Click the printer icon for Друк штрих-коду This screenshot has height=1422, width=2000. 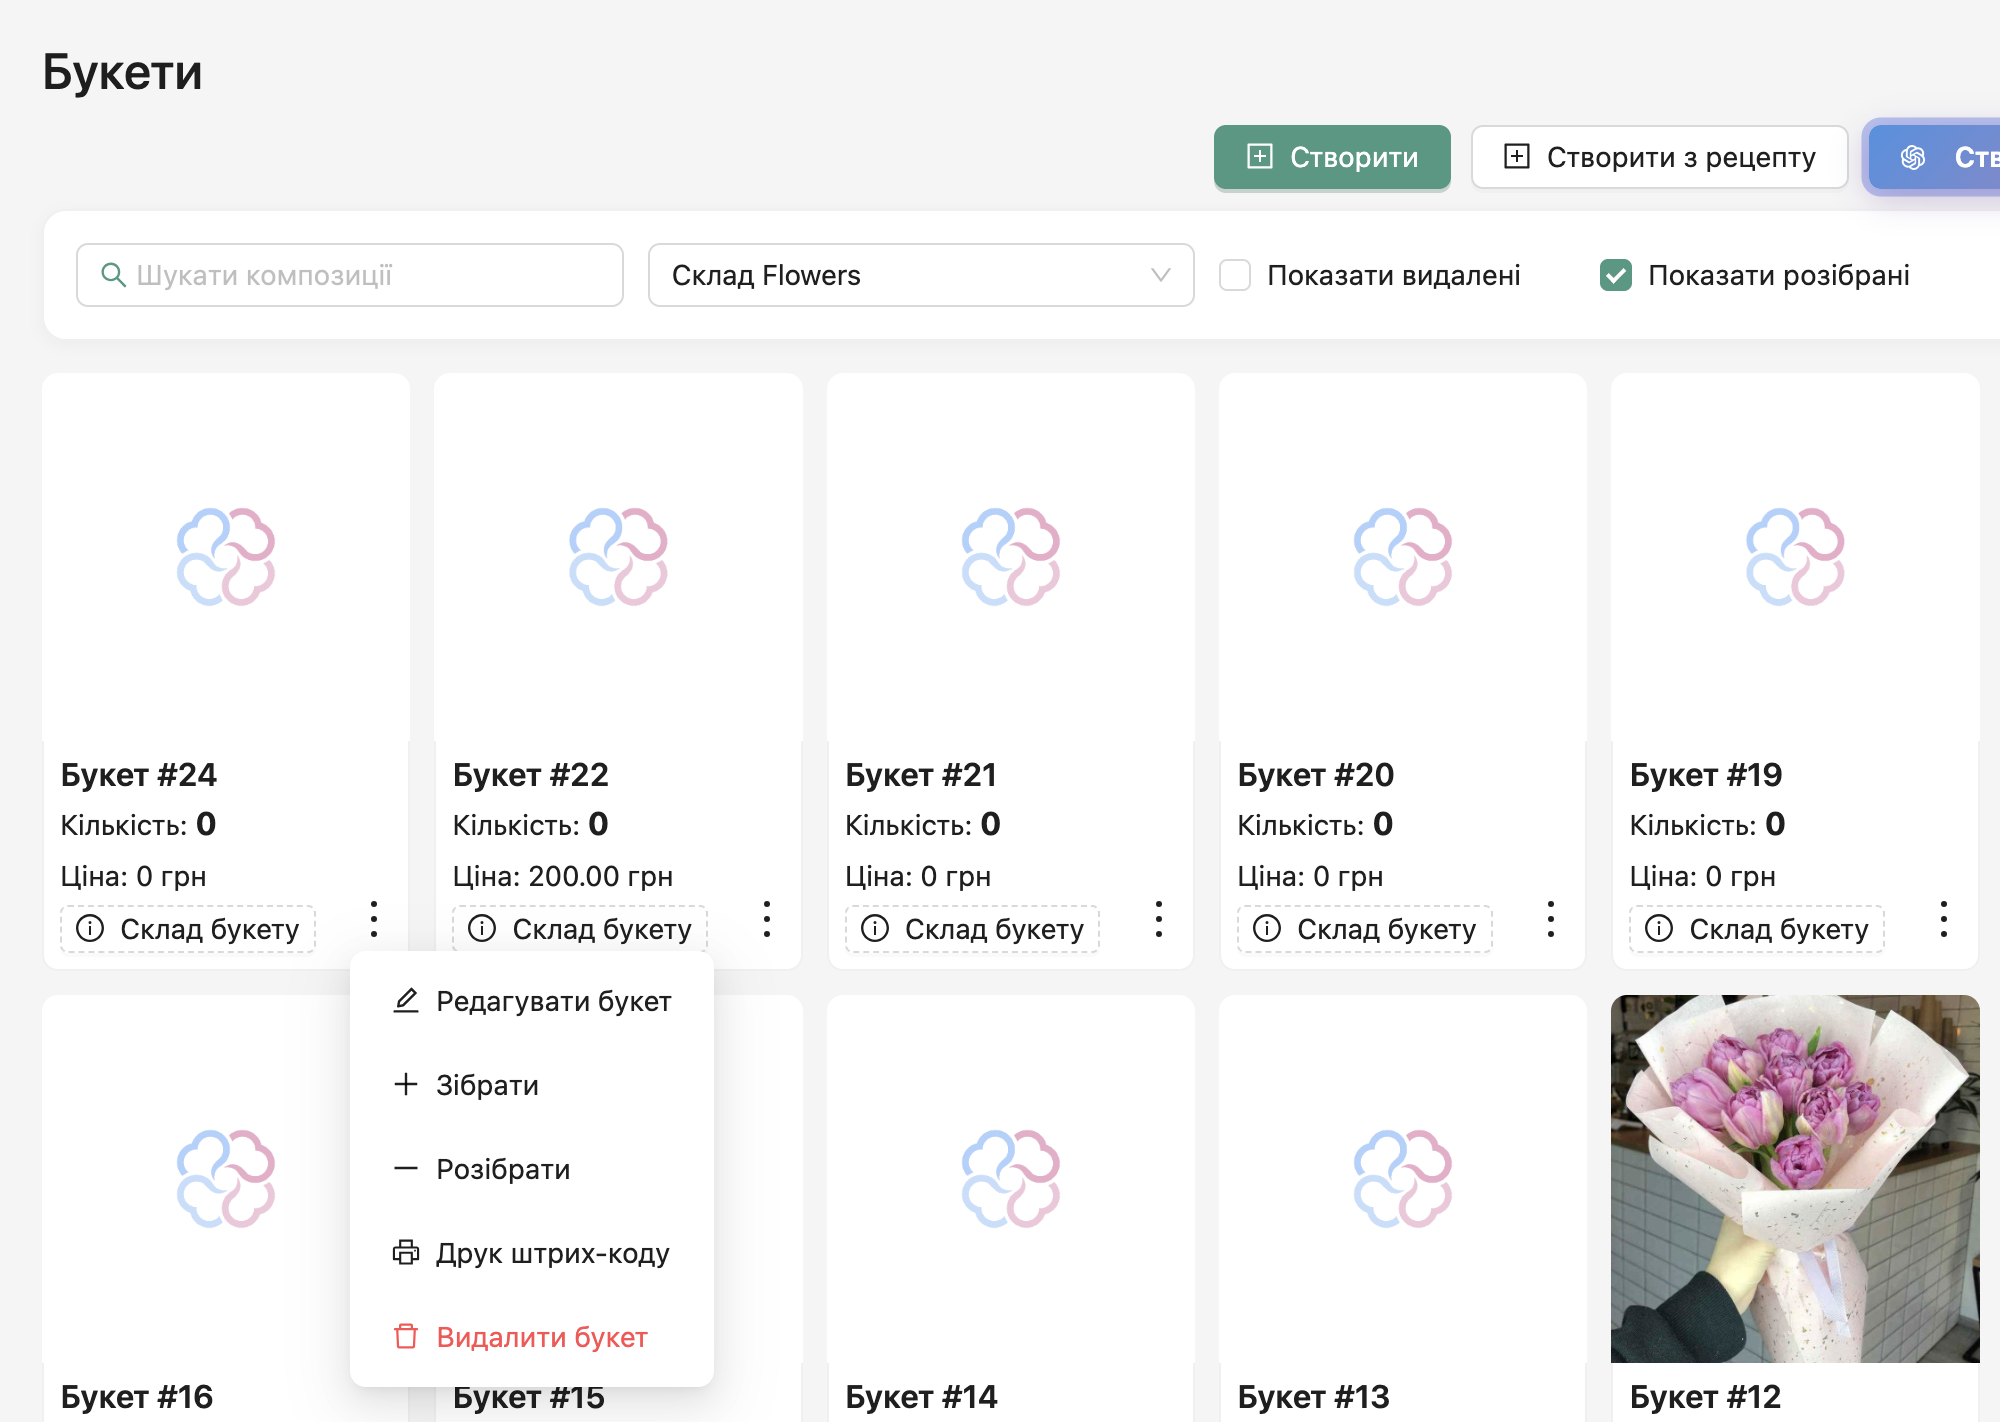click(x=405, y=1253)
